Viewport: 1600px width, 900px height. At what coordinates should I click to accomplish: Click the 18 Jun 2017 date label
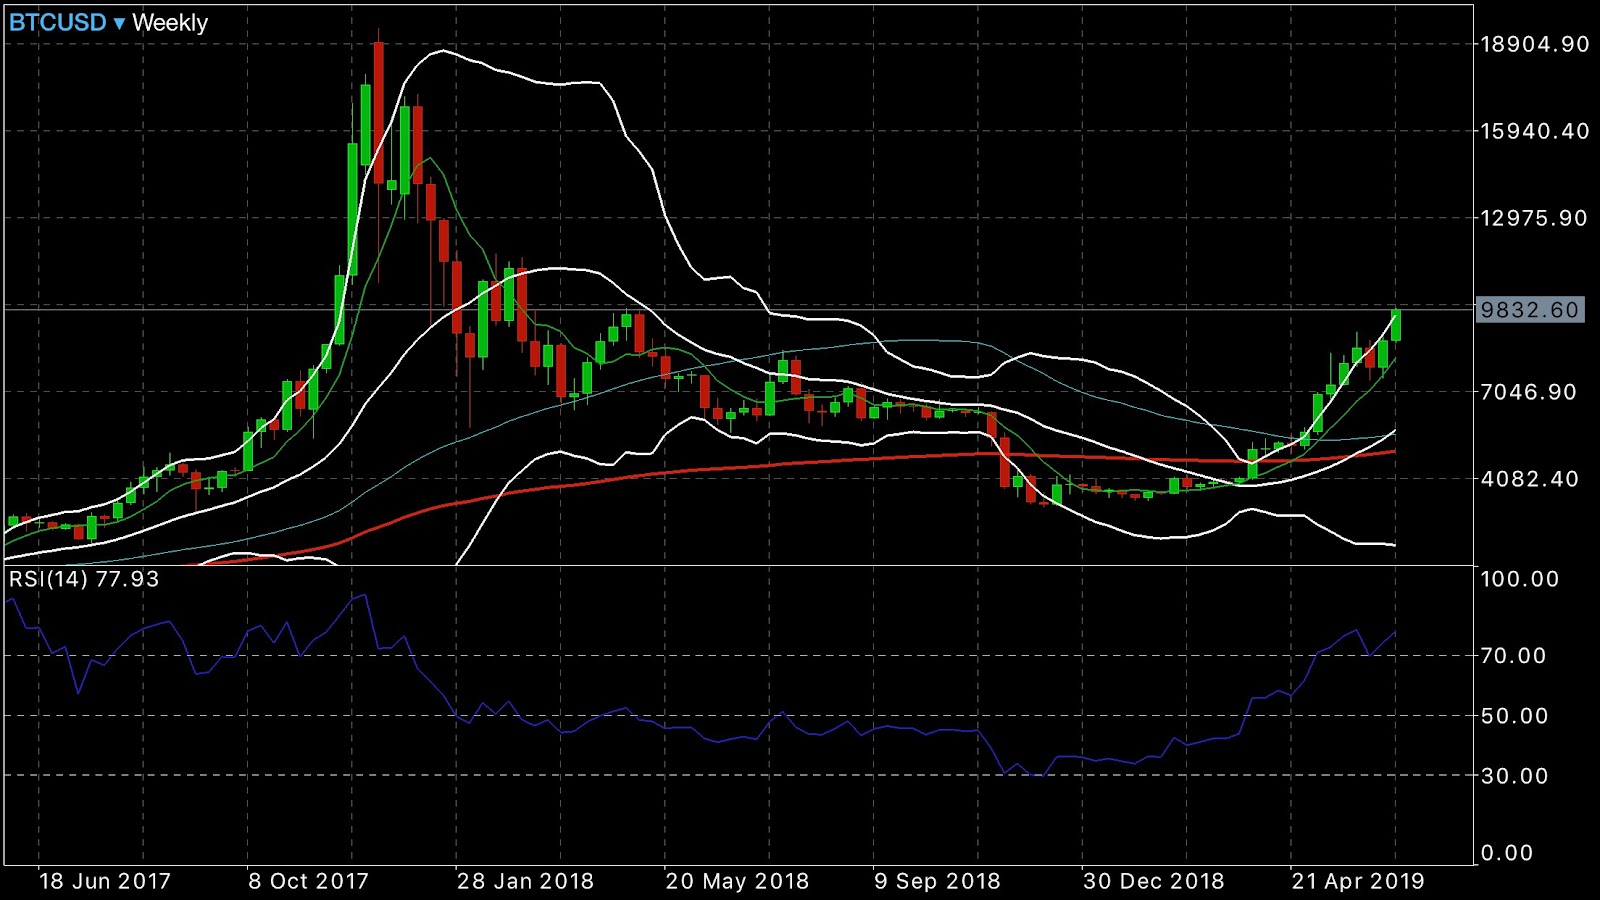click(105, 881)
